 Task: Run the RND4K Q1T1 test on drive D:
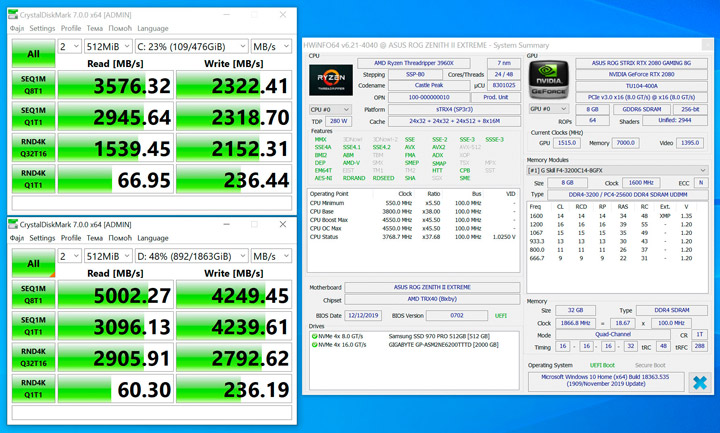pyautogui.click(x=34, y=388)
